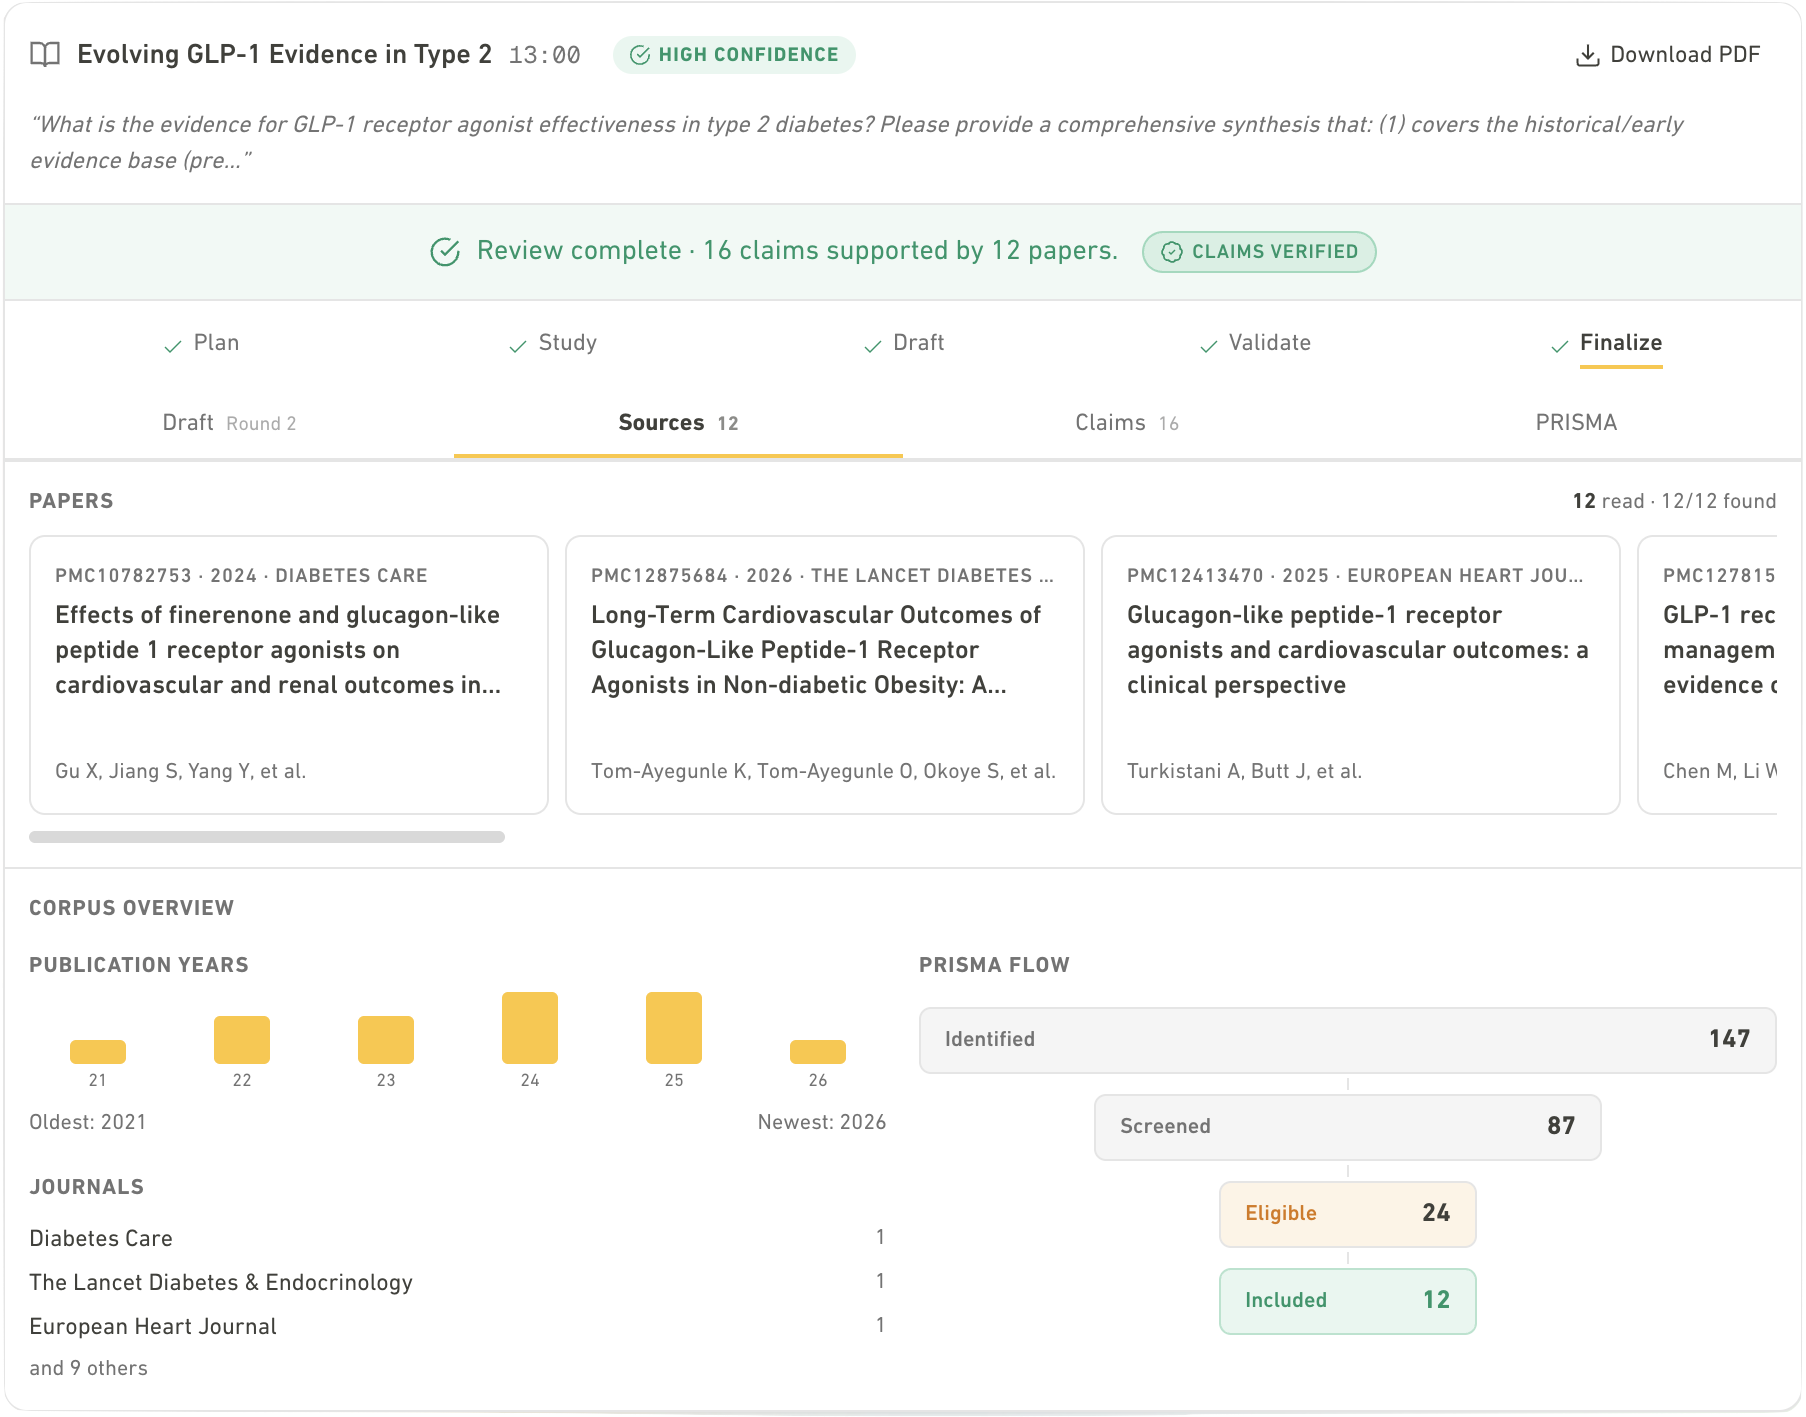Click the PMC12413470 identifier line

pyautogui.click(x=1355, y=576)
